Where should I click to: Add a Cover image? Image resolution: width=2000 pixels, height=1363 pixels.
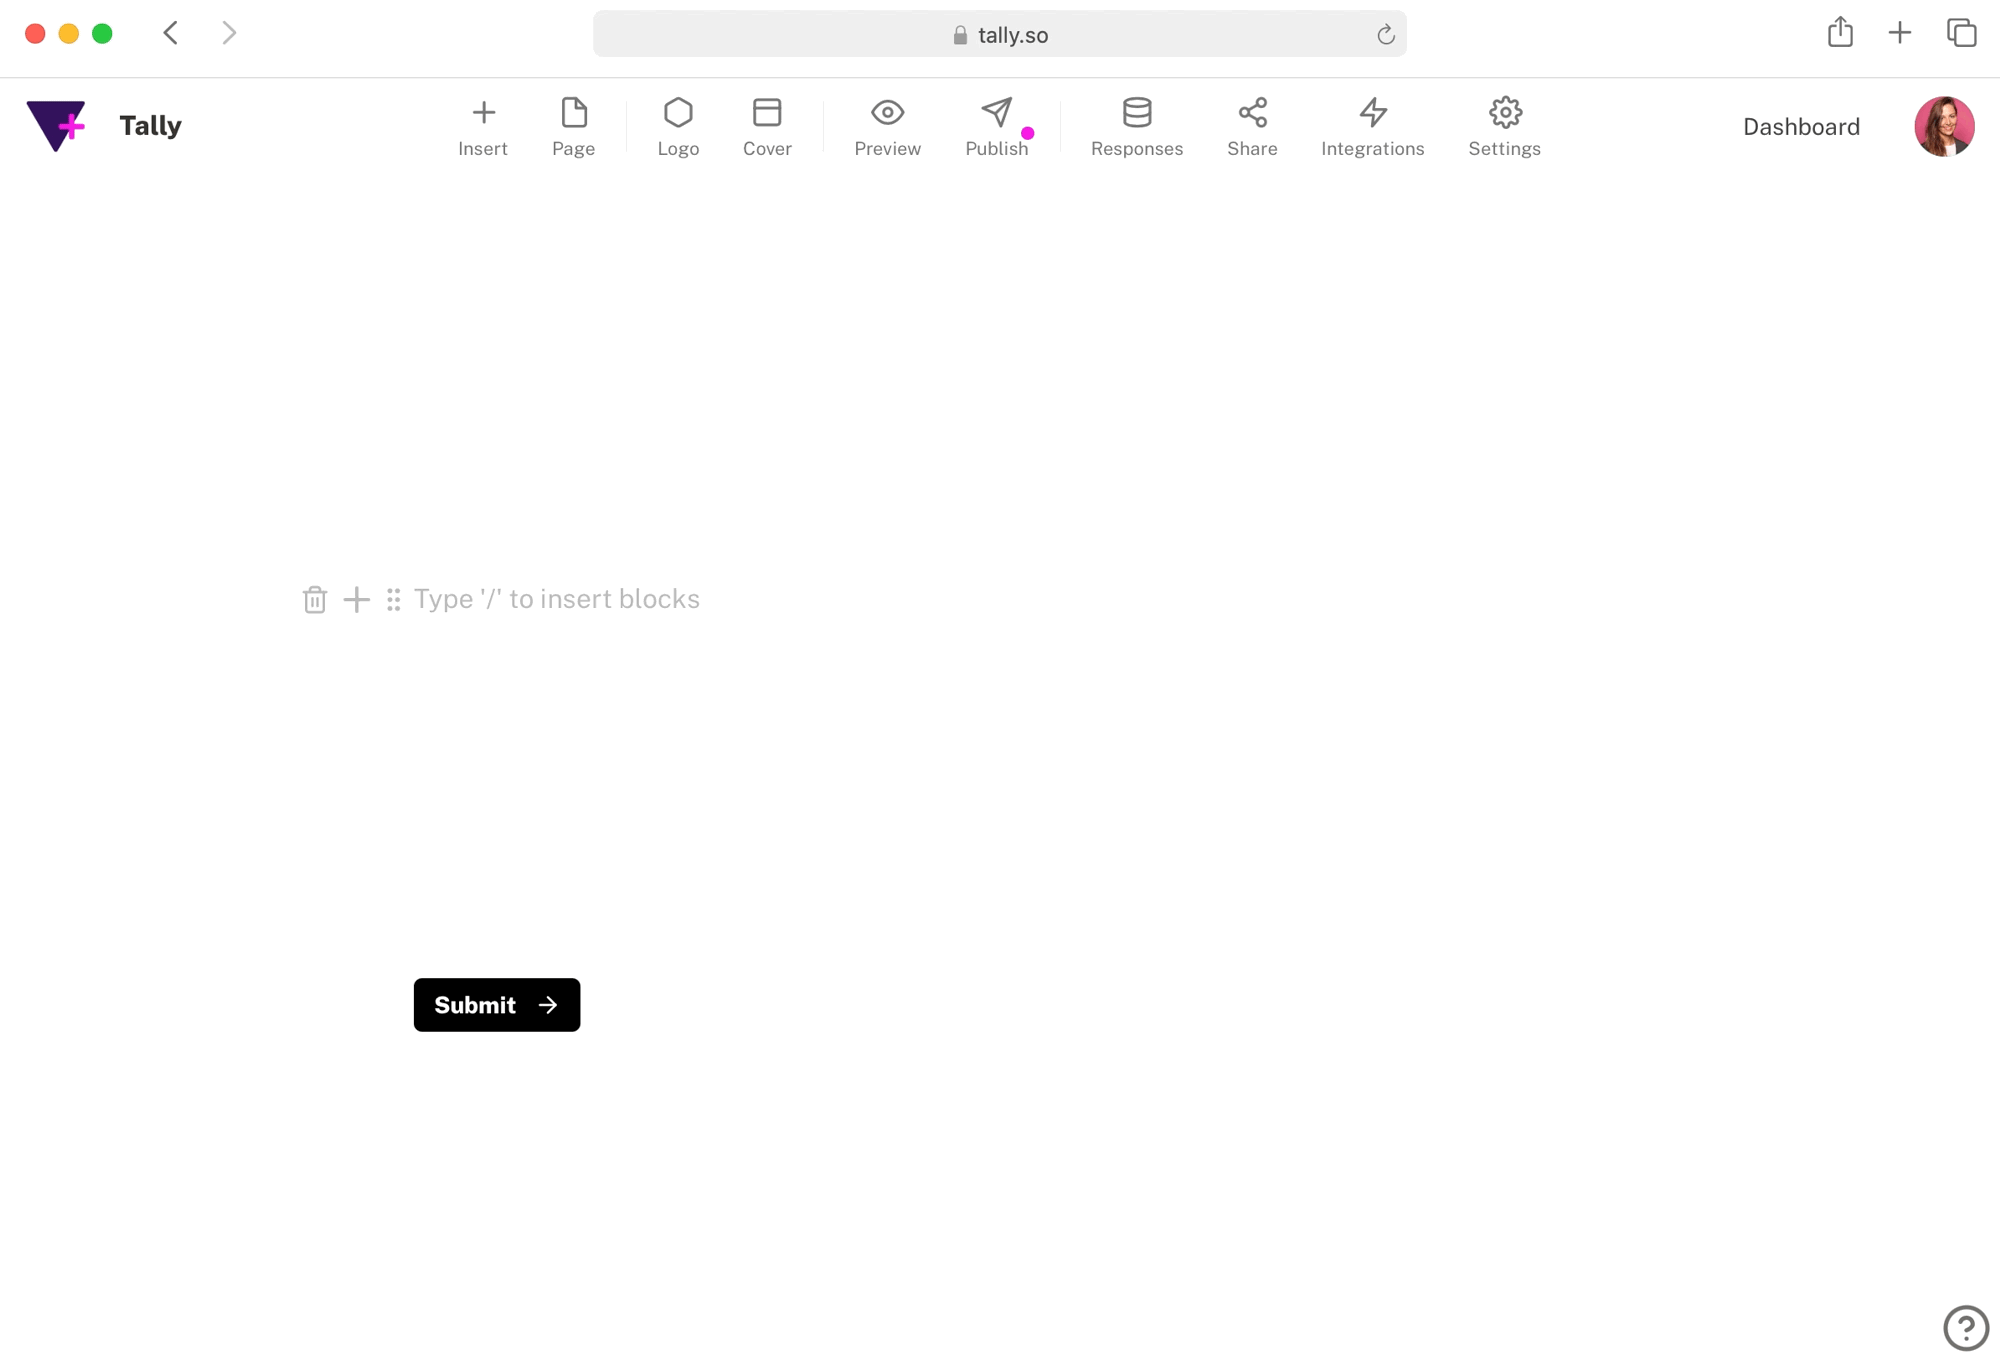(767, 127)
